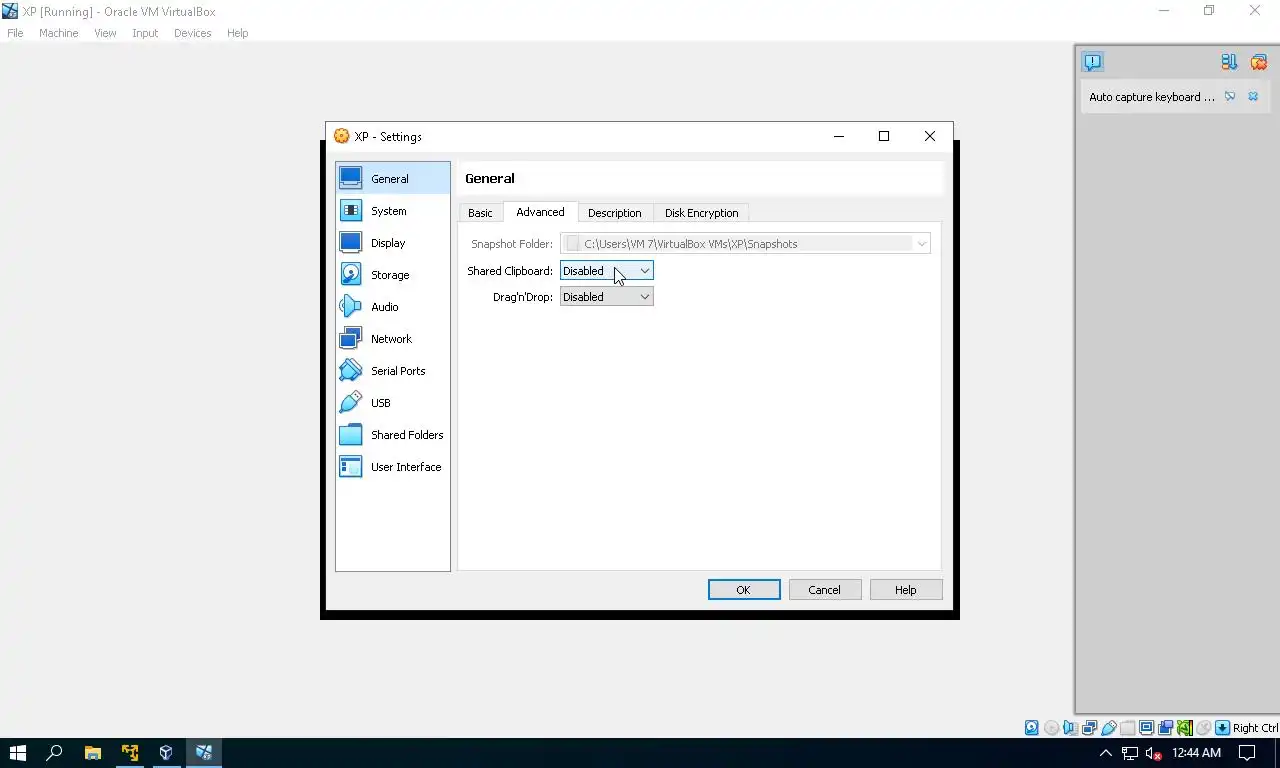The width and height of the screenshot is (1280, 768).
Task: Open the View menu
Action: (105, 33)
